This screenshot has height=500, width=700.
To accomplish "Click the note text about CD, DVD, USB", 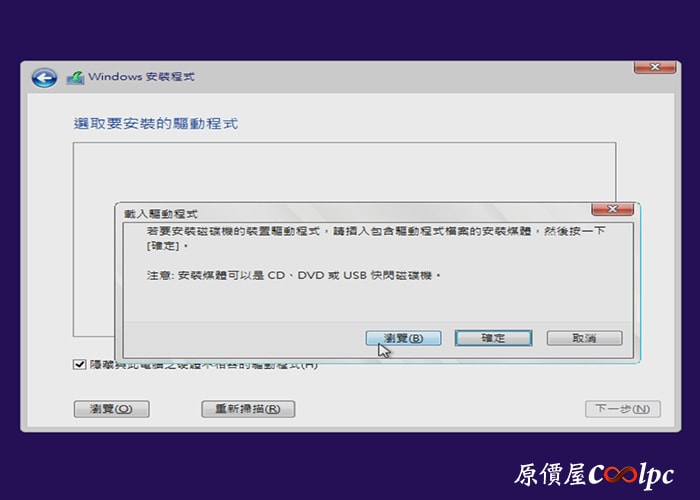I will point(294,275).
